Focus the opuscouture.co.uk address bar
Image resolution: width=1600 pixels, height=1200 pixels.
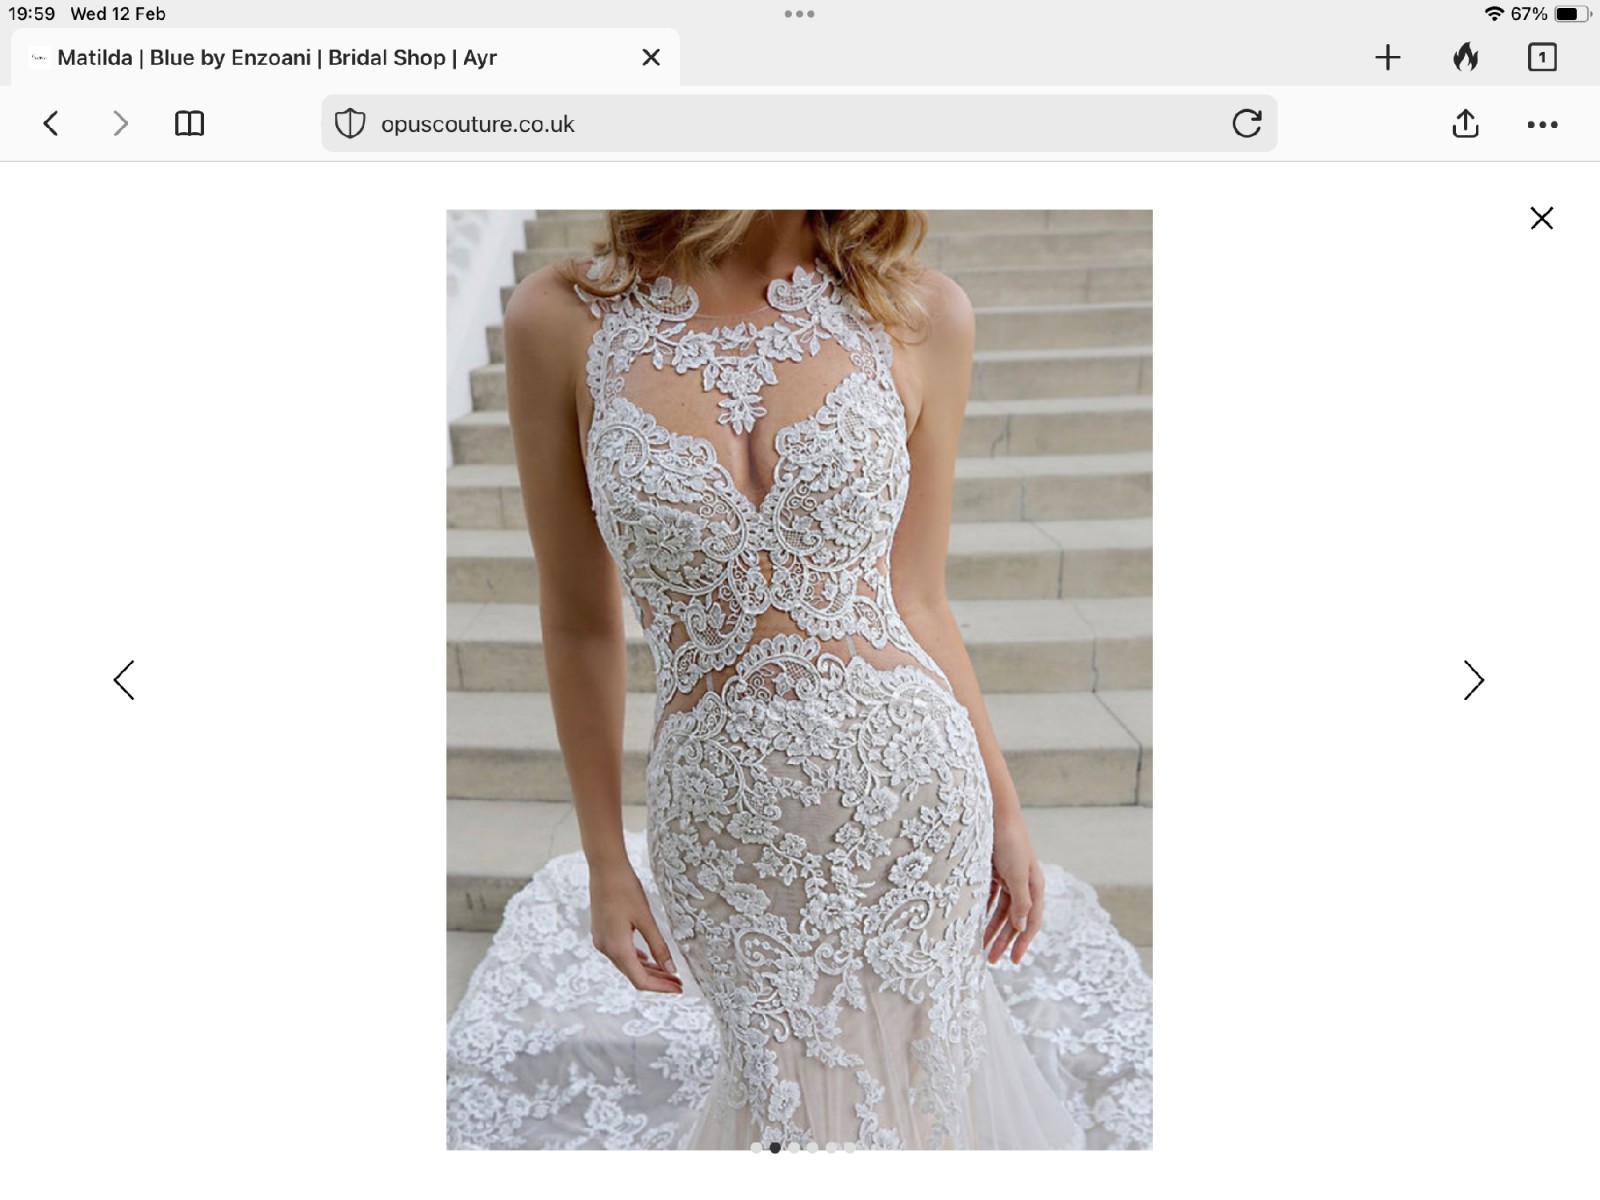click(799, 124)
